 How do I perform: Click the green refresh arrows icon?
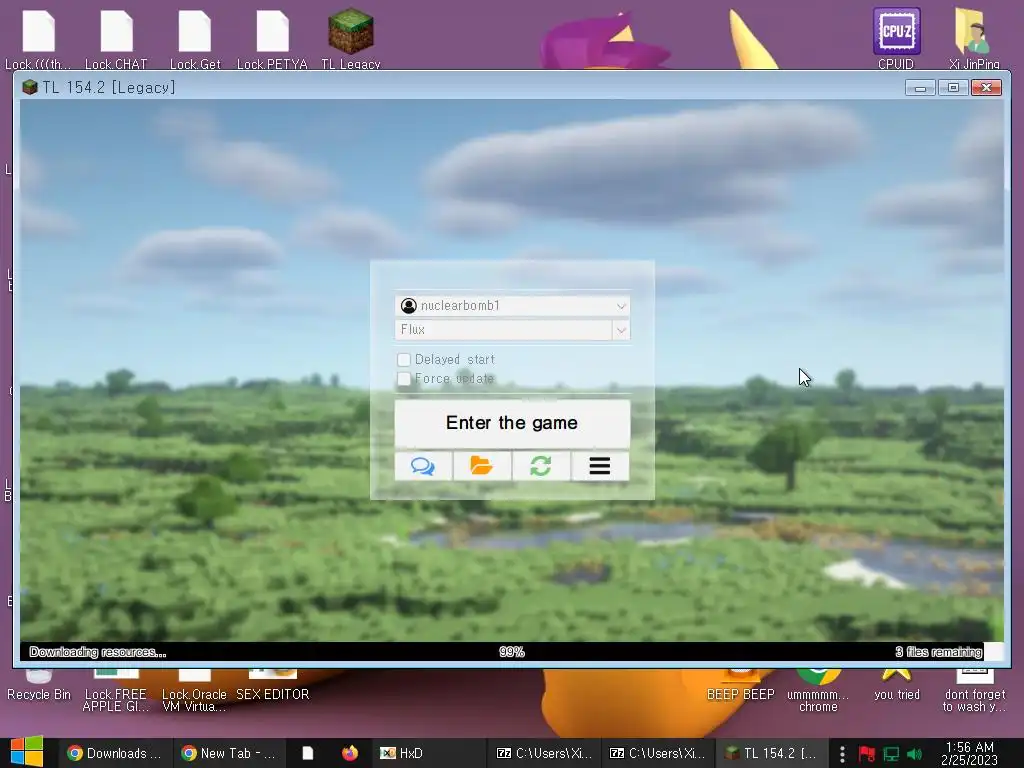[541, 466]
